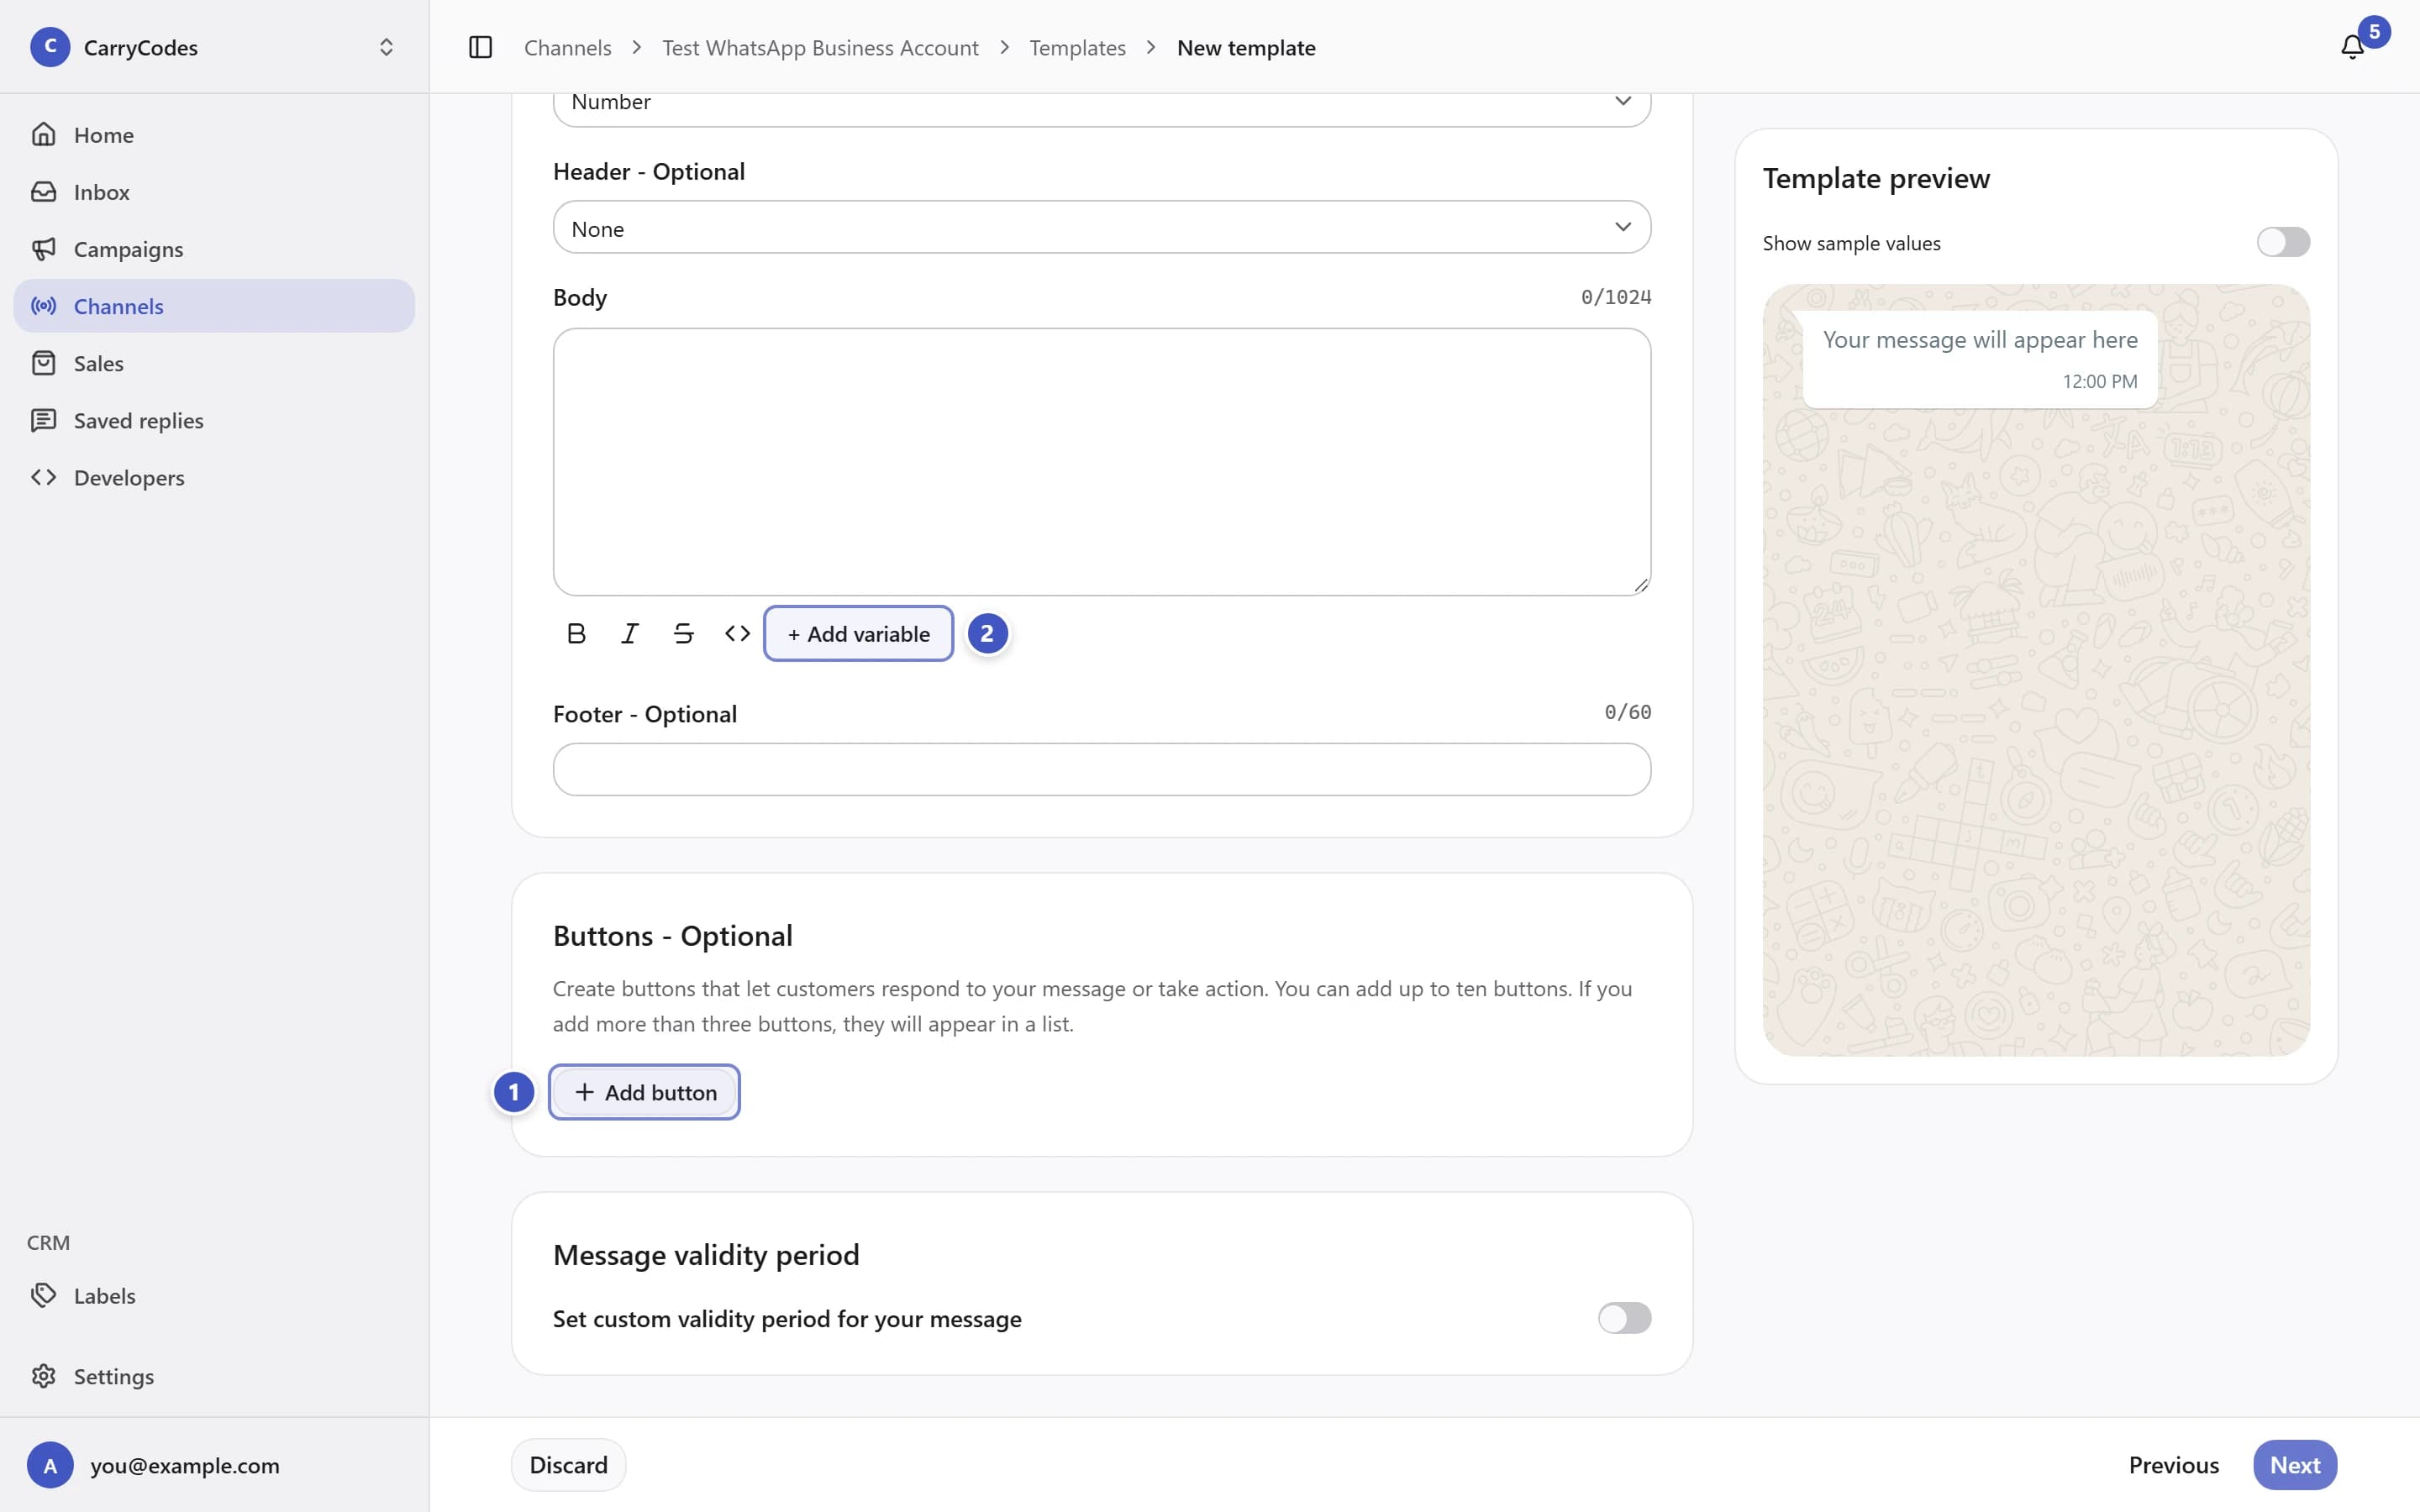Proceed with the Next button
Viewport: 2420px width, 1512px height.
(x=2295, y=1465)
